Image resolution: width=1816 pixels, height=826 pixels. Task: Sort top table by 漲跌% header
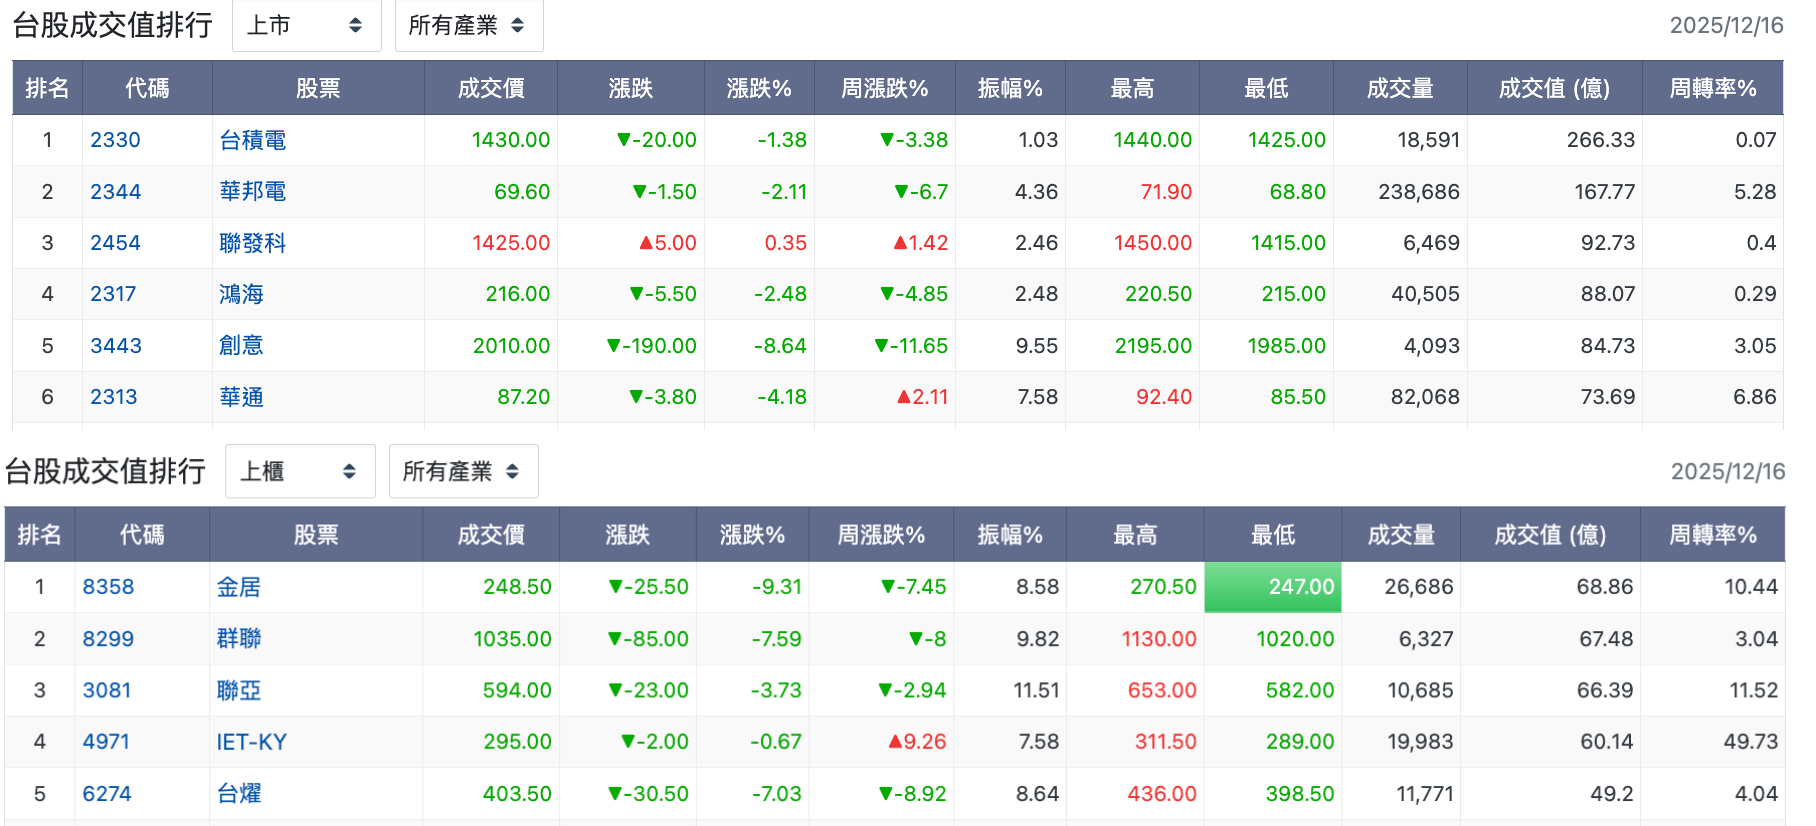[x=759, y=88]
